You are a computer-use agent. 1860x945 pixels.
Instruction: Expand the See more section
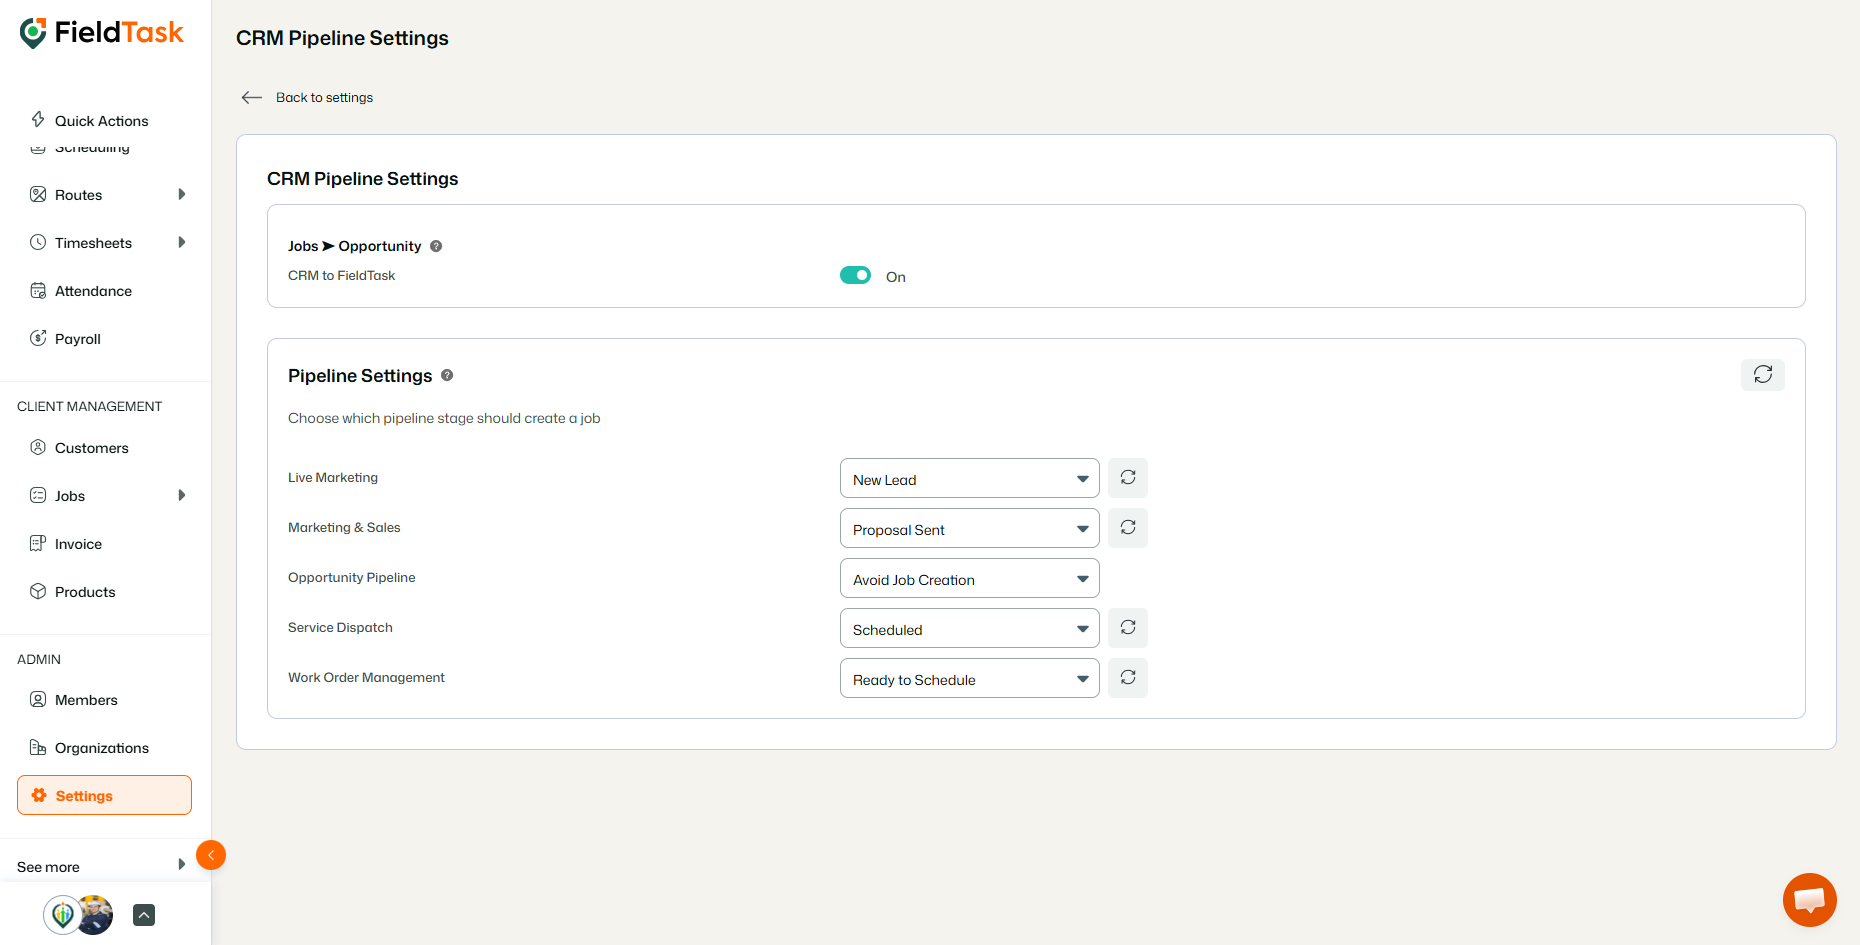(102, 866)
